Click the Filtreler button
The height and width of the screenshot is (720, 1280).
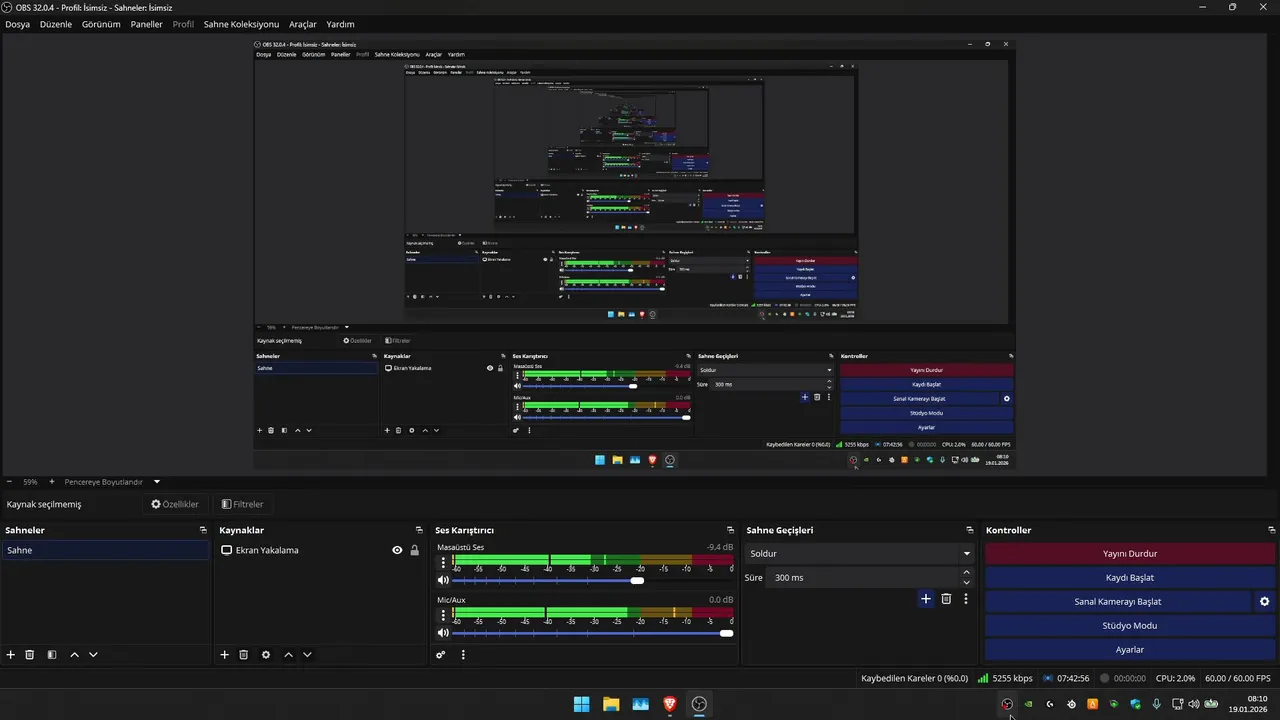[x=242, y=504]
